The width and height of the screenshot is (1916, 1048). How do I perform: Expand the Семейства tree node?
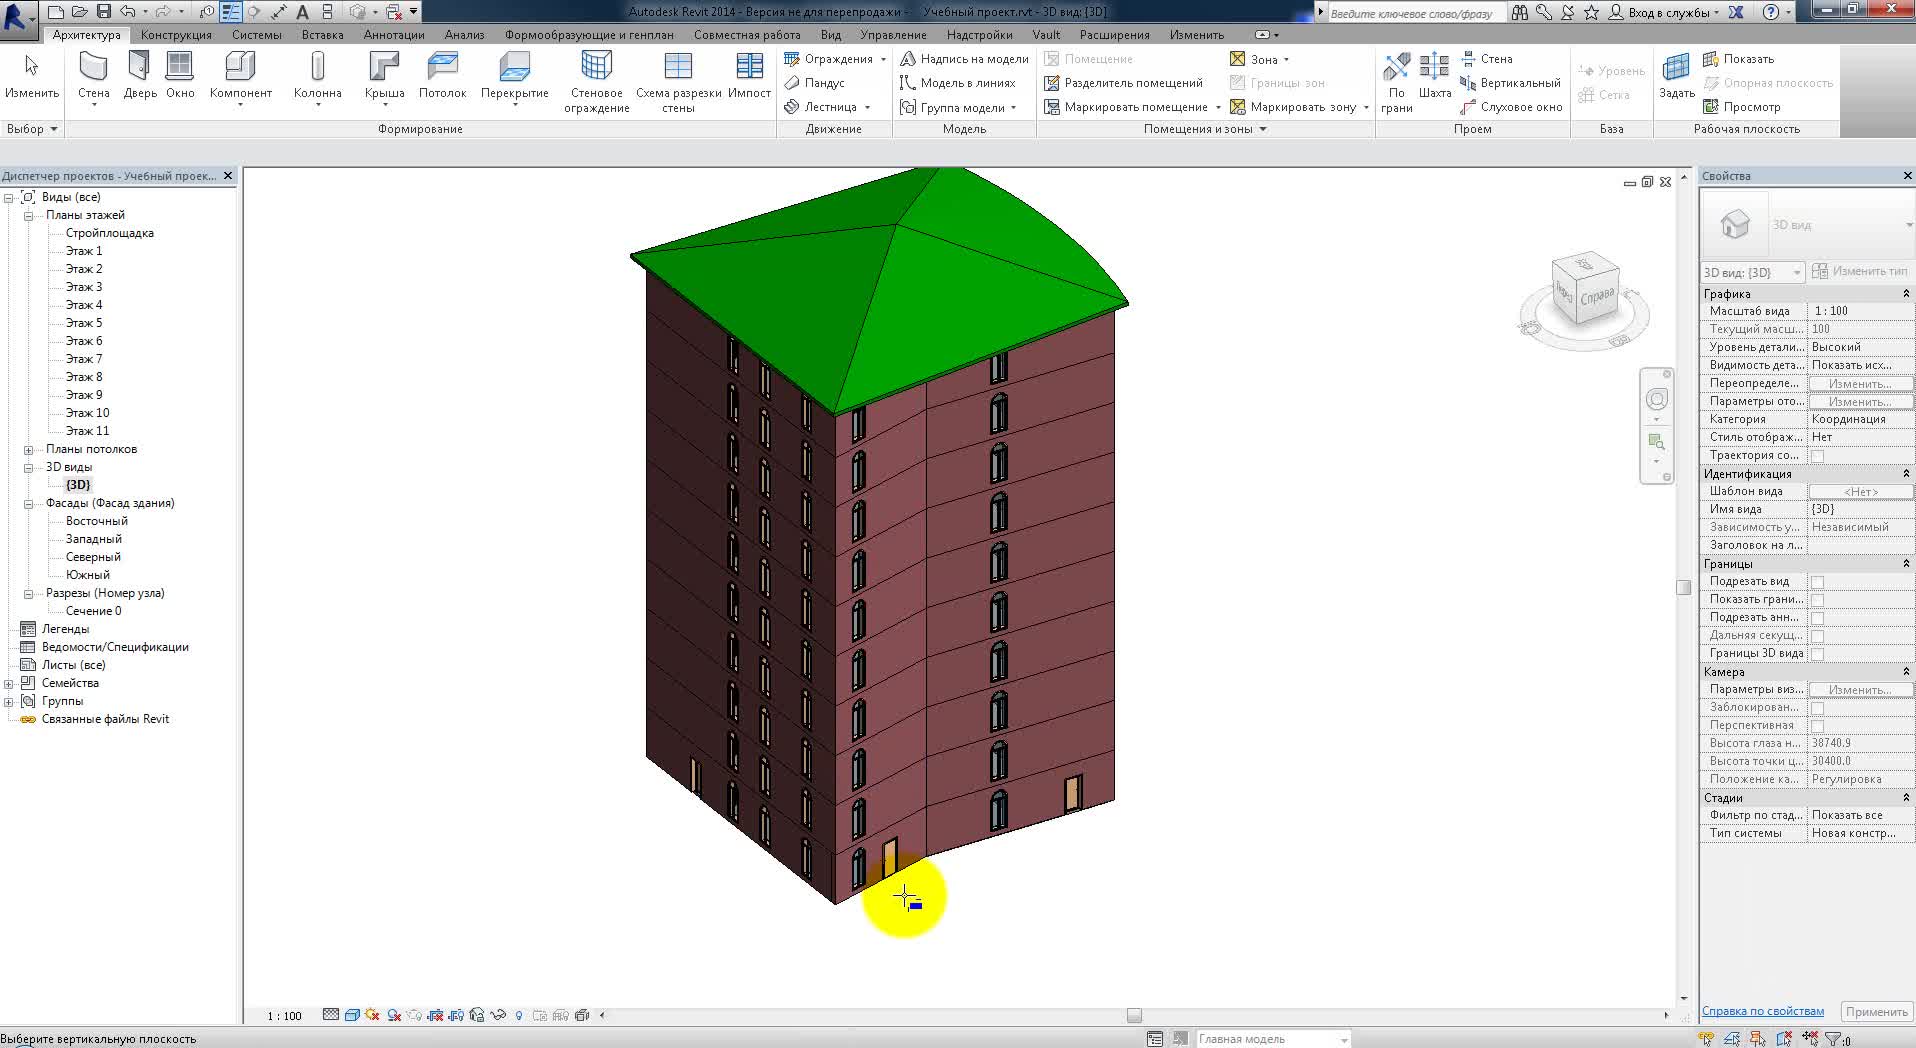click(x=8, y=683)
